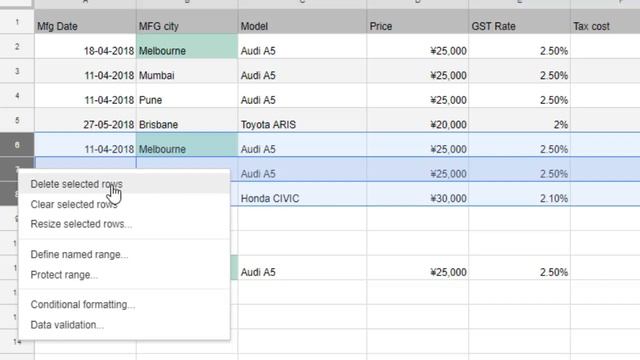Screen dimensions: 640x360
Task: Select Melbourne cell in row 6
Action: 187,145
